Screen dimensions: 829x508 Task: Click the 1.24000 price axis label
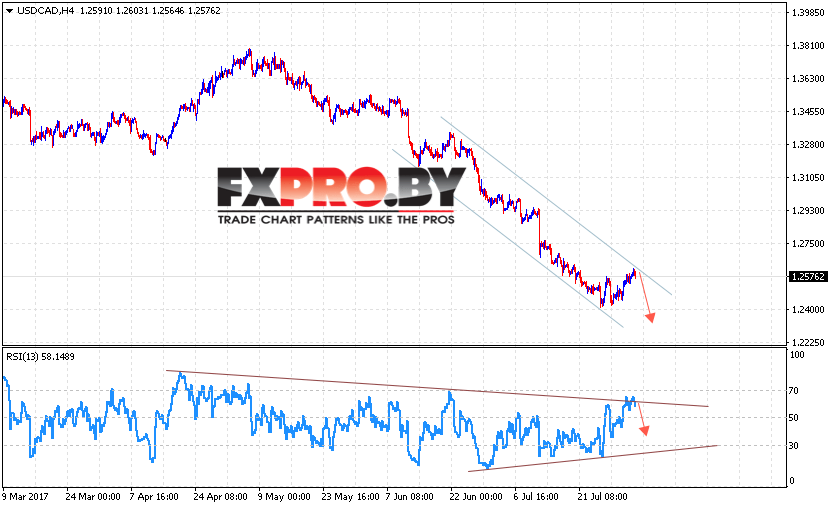click(x=808, y=310)
